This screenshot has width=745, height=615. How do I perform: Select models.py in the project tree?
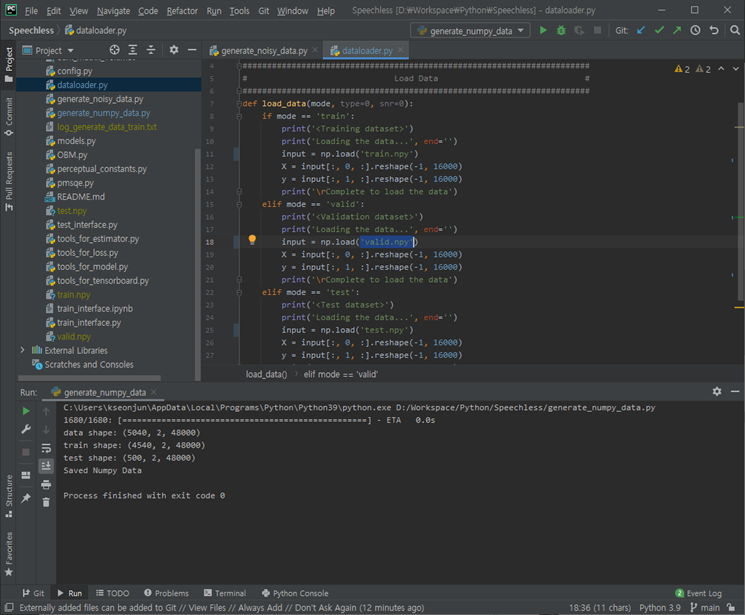(x=76, y=141)
